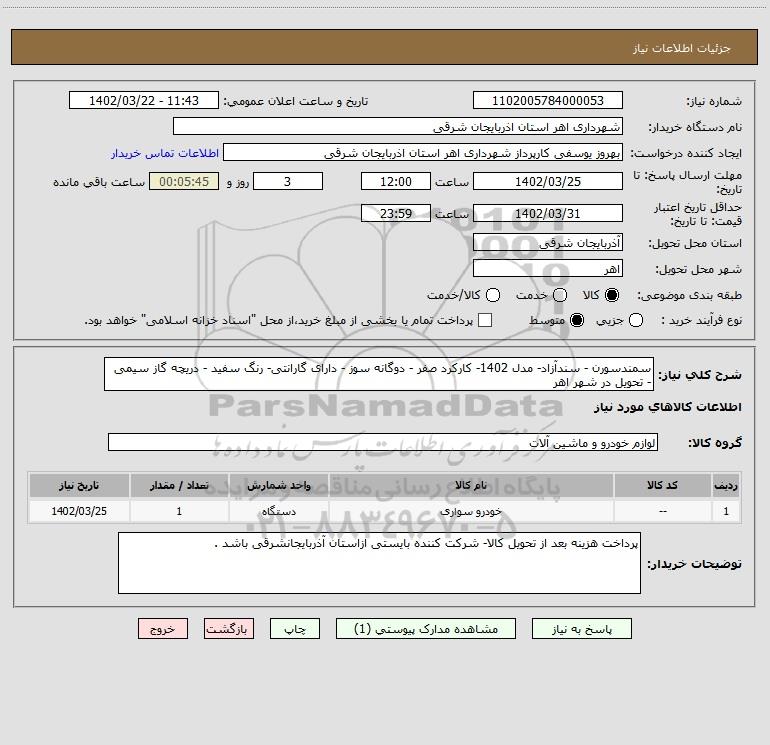Click the goods group field لوازم خودرو و ماشین آلات
Image resolution: width=770 pixels, height=745 pixels.
(x=383, y=442)
